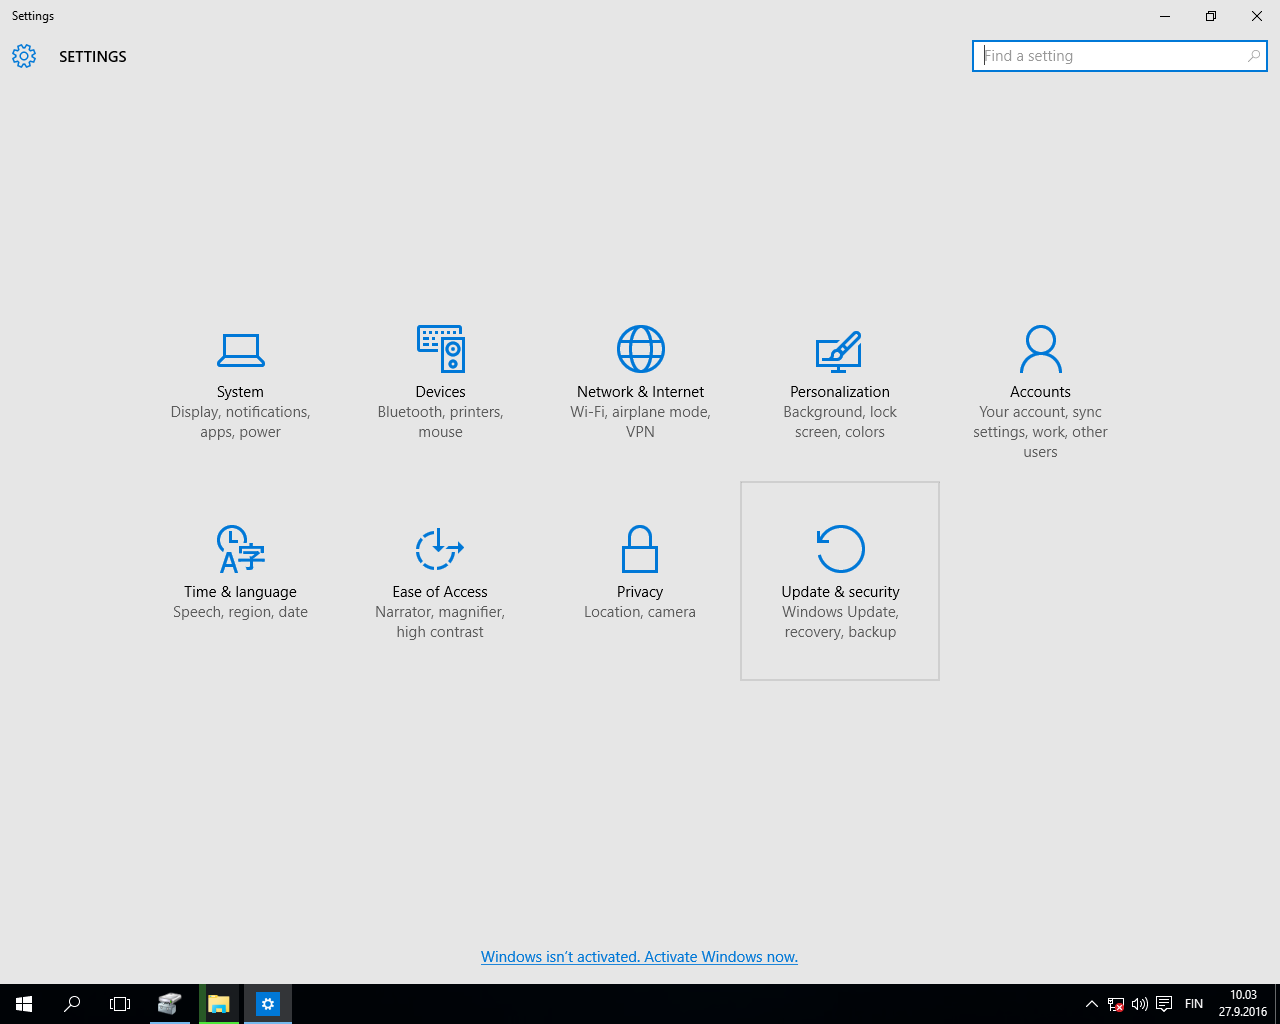Open Task View from the taskbar
The height and width of the screenshot is (1024, 1280).
(120, 1004)
